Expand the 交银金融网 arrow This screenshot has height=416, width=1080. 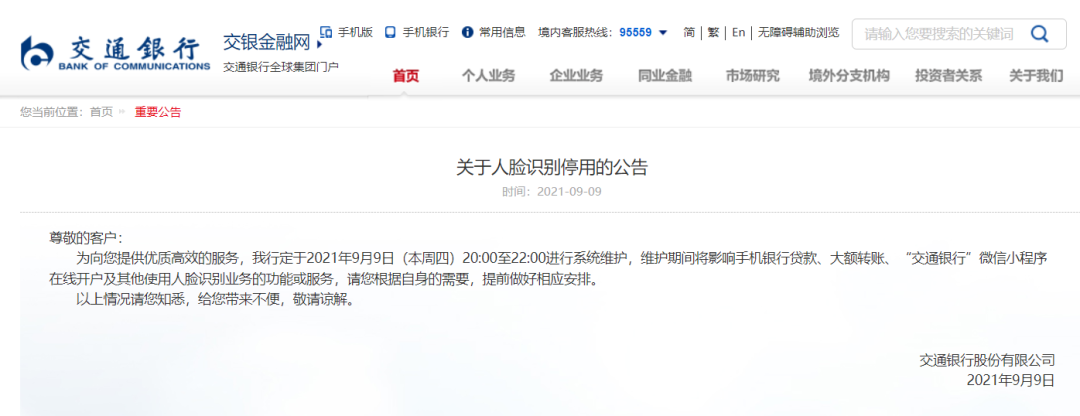pyautogui.click(x=318, y=45)
